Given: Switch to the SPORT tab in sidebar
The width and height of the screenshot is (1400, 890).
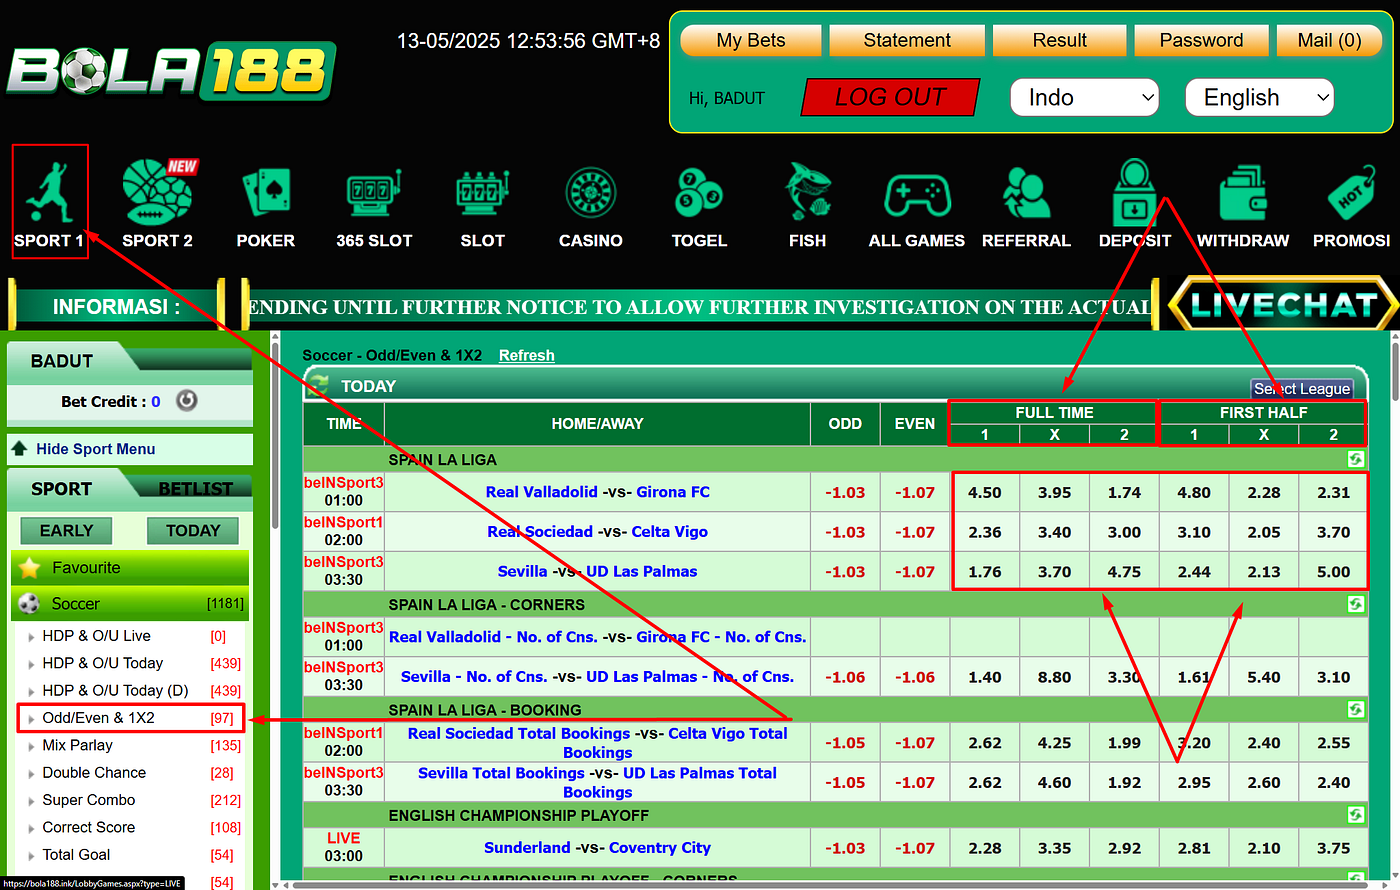Looking at the screenshot, I should pos(62,489).
